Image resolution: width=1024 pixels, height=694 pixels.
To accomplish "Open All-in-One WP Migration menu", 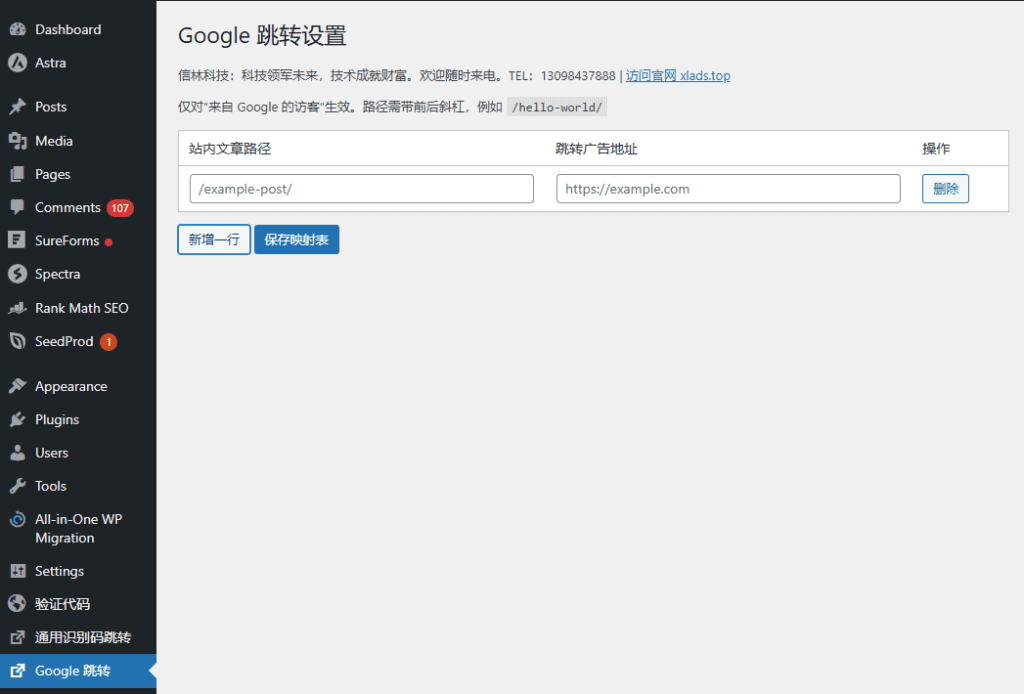I will point(78,528).
